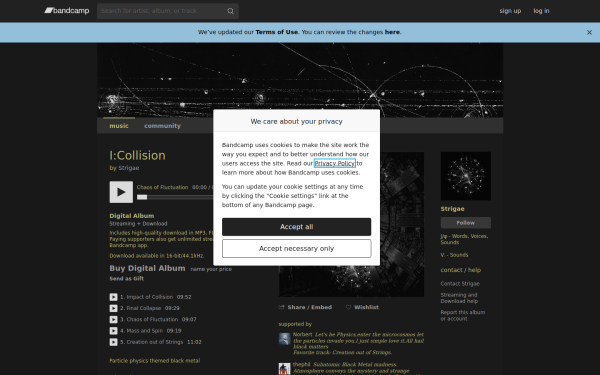
Task: Follow the 'here' link in banner
Action: [x=392, y=32]
